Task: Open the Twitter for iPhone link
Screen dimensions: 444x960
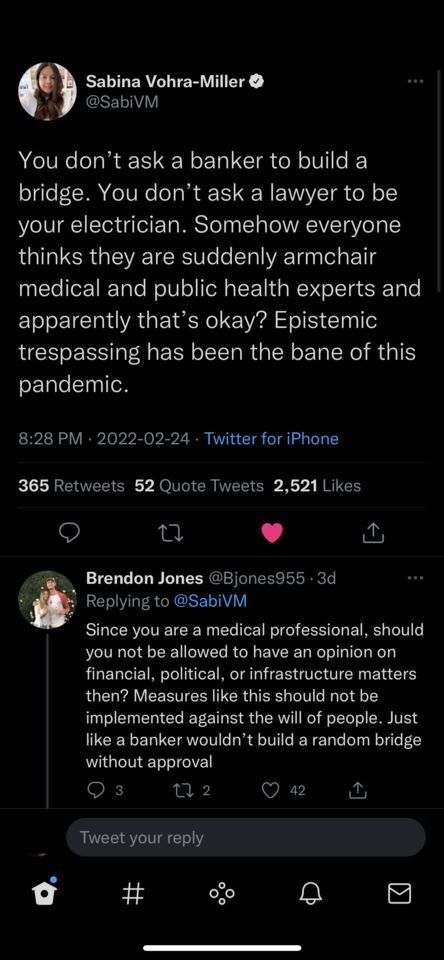Action: coord(271,438)
